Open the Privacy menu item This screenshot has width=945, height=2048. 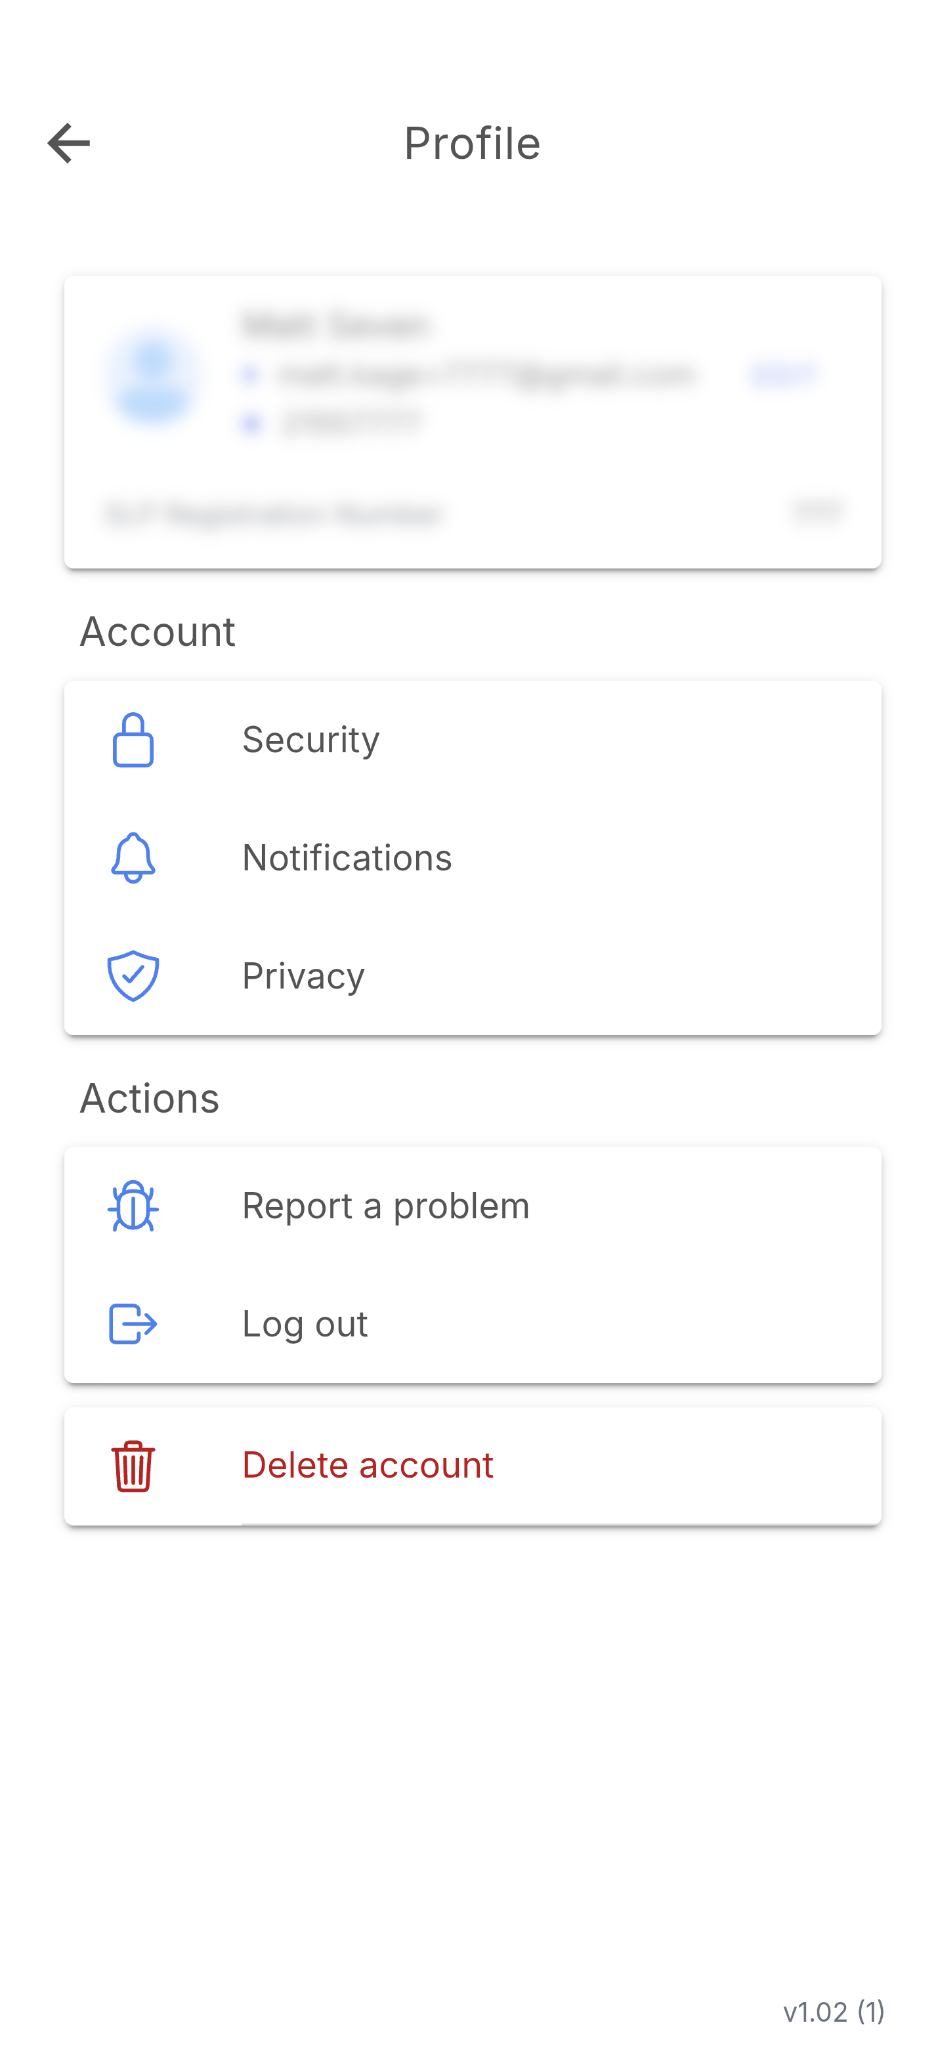(303, 976)
